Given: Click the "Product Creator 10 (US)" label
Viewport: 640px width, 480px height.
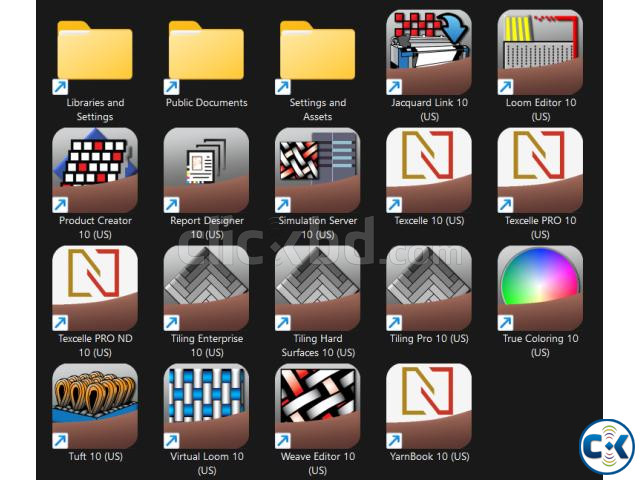Looking at the screenshot, I should pos(95,227).
